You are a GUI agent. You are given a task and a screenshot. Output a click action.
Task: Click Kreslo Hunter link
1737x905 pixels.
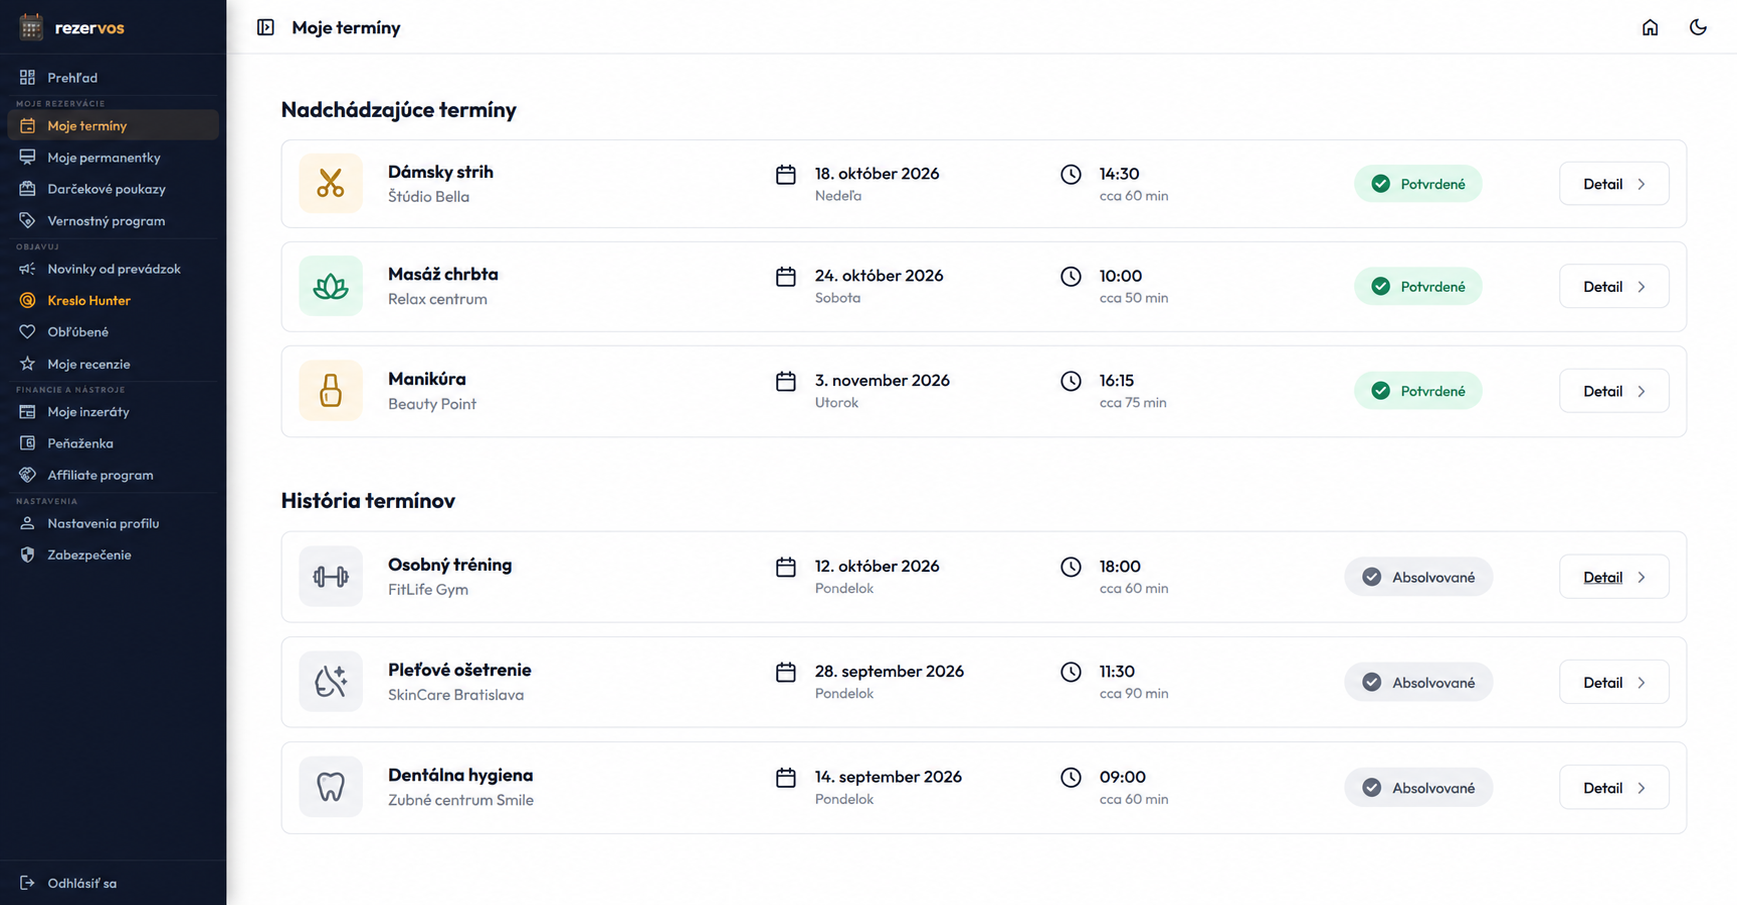pyautogui.click(x=113, y=300)
